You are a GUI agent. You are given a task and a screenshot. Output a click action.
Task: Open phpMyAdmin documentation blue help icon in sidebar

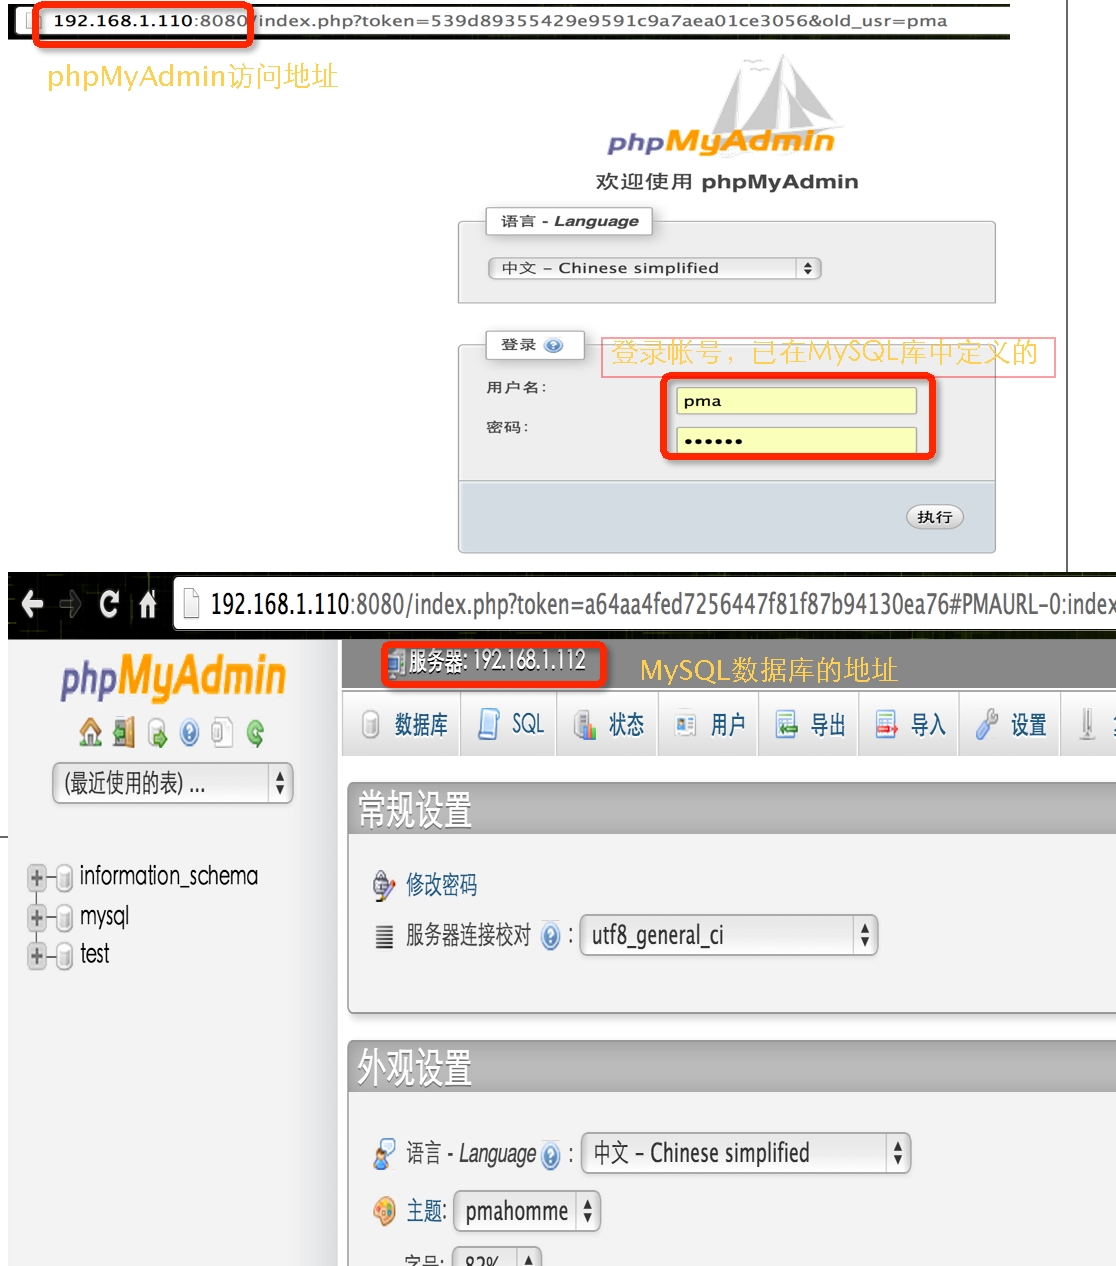click(x=190, y=733)
